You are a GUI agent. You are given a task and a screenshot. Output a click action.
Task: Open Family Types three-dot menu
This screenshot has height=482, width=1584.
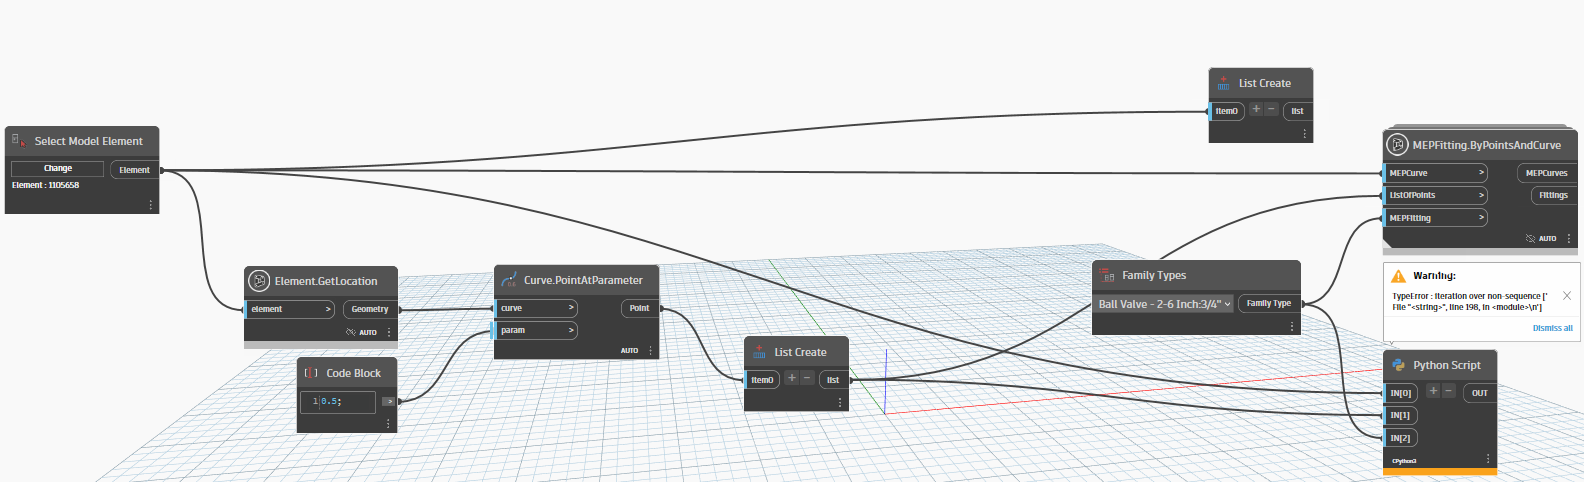tap(1292, 326)
